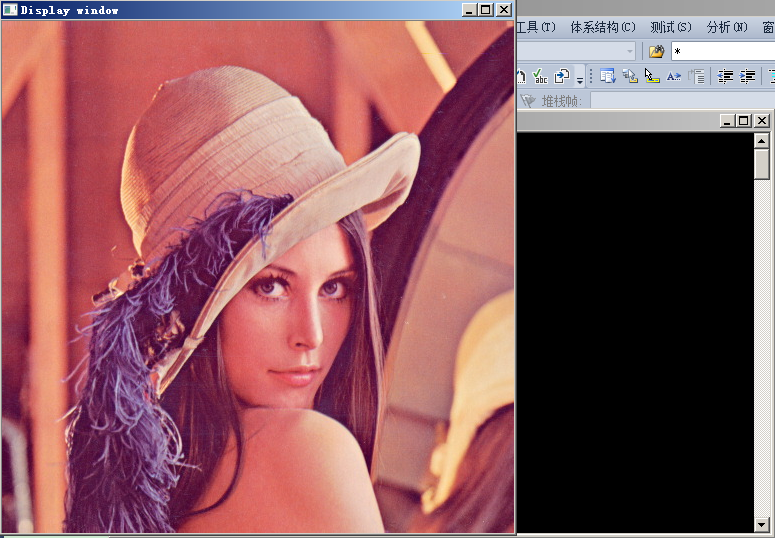The height and width of the screenshot is (538, 775).
Task: Click console scrollbar down arrow
Action: [x=762, y=525]
